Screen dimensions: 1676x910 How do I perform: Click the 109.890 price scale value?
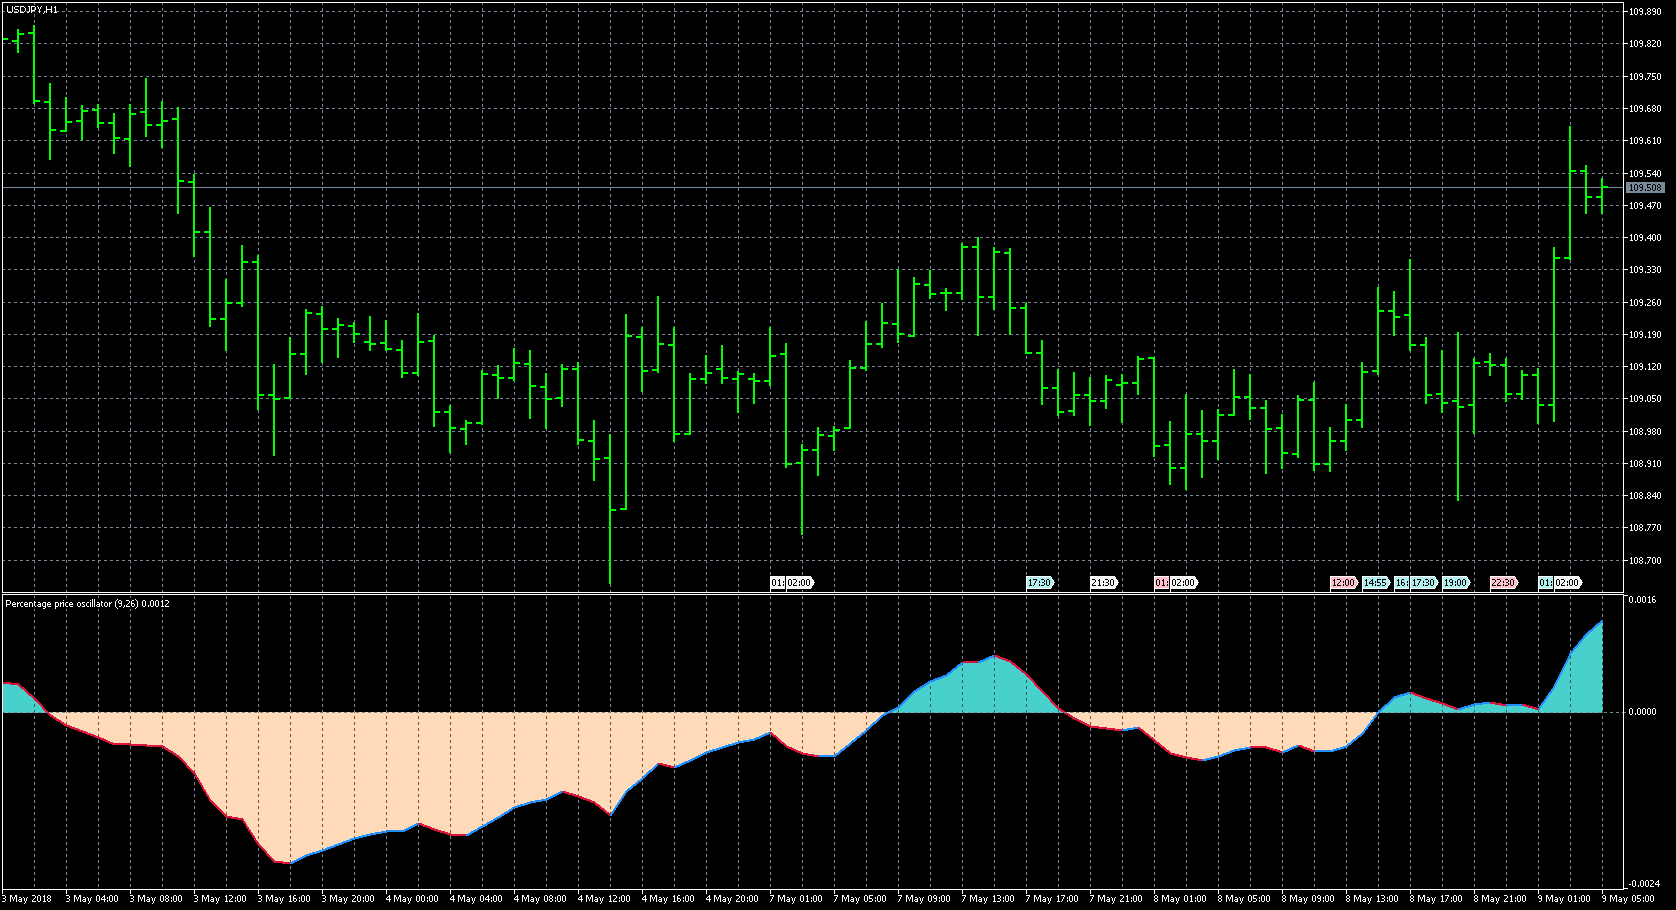1644,12
